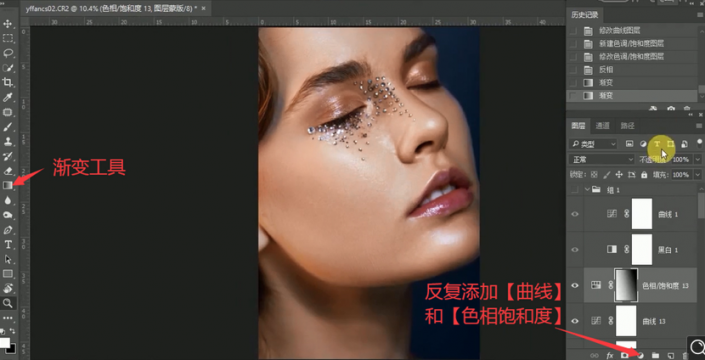Select the Pen tool
705x360 pixels.
point(8,230)
